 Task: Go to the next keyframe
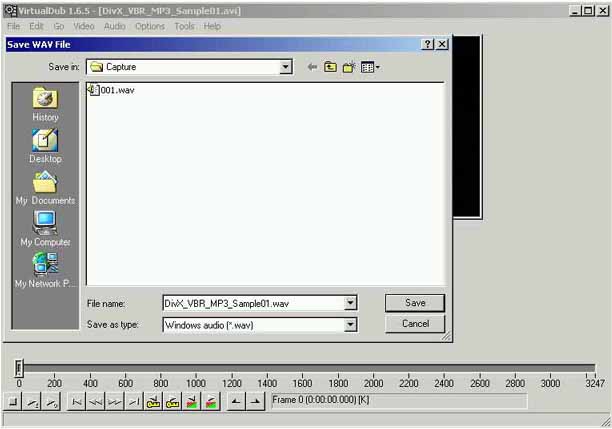(x=172, y=401)
